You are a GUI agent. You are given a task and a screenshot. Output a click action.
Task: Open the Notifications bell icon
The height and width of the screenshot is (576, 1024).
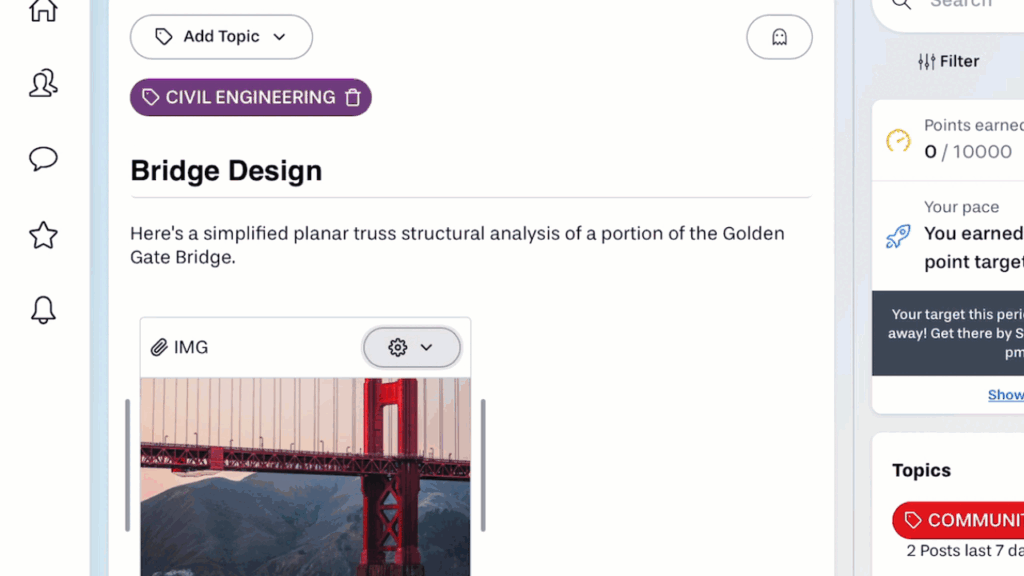pos(43,310)
